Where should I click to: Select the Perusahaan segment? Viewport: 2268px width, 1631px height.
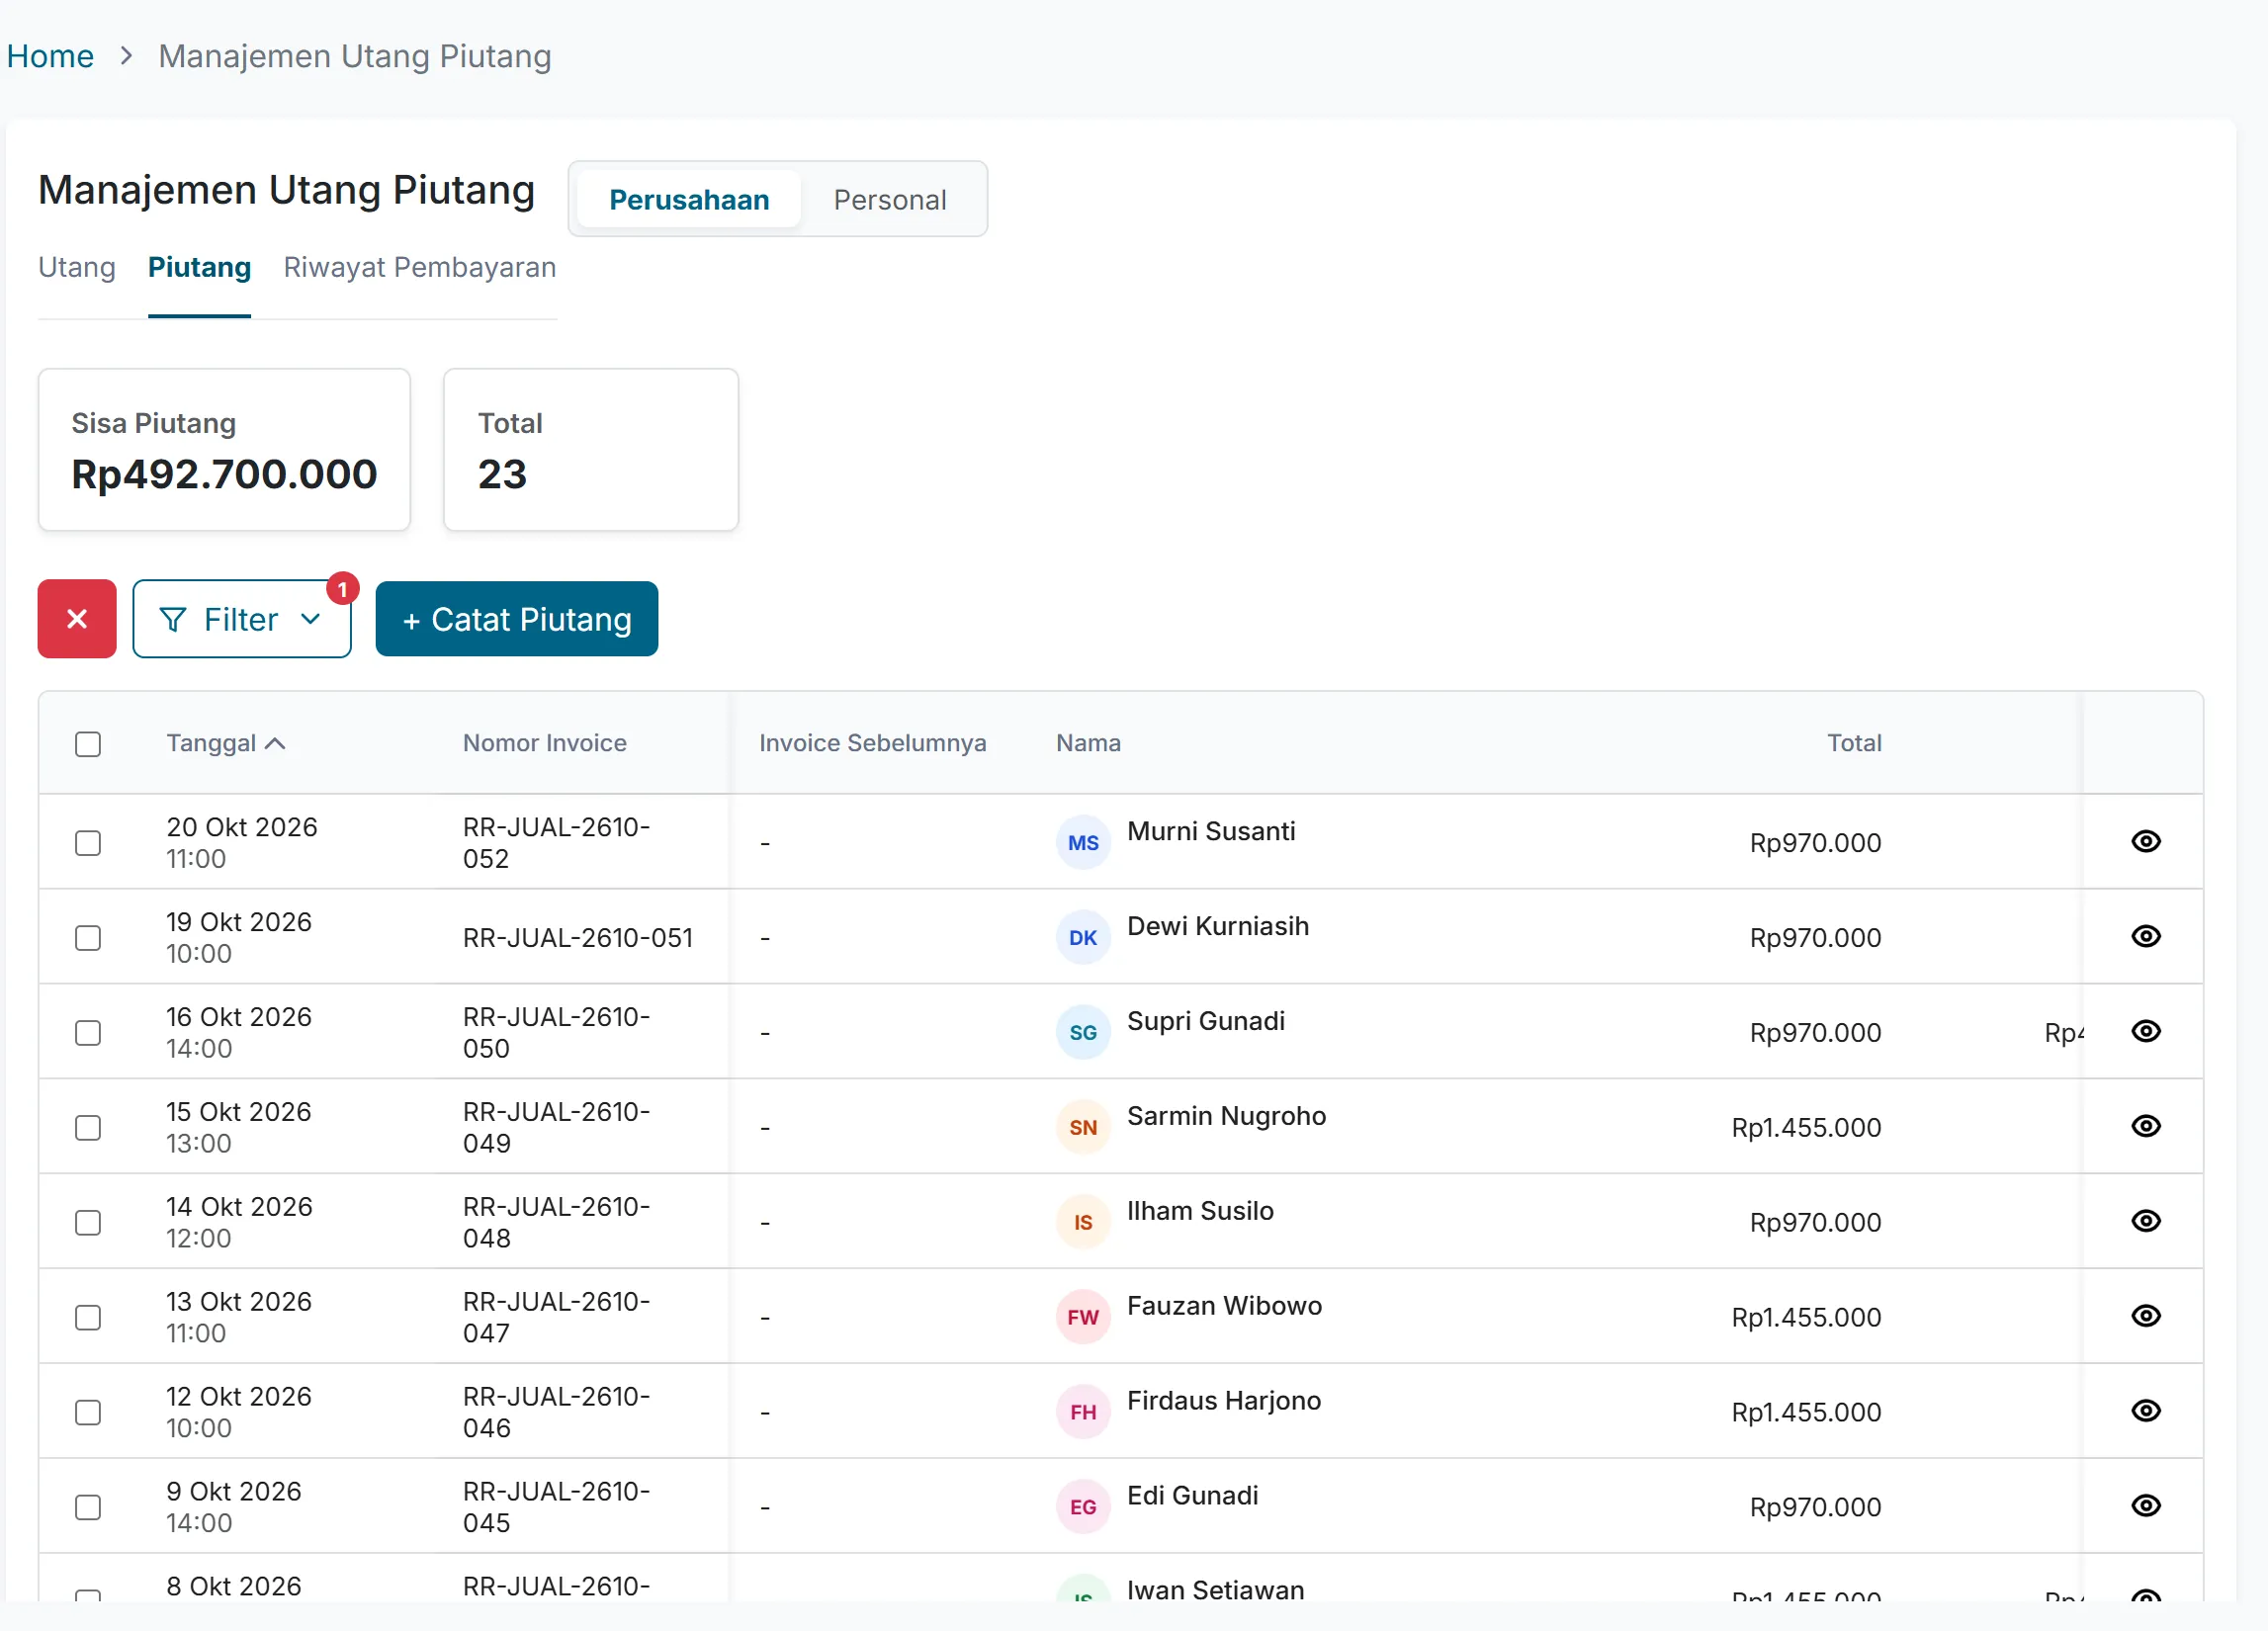tap(689, 200)
